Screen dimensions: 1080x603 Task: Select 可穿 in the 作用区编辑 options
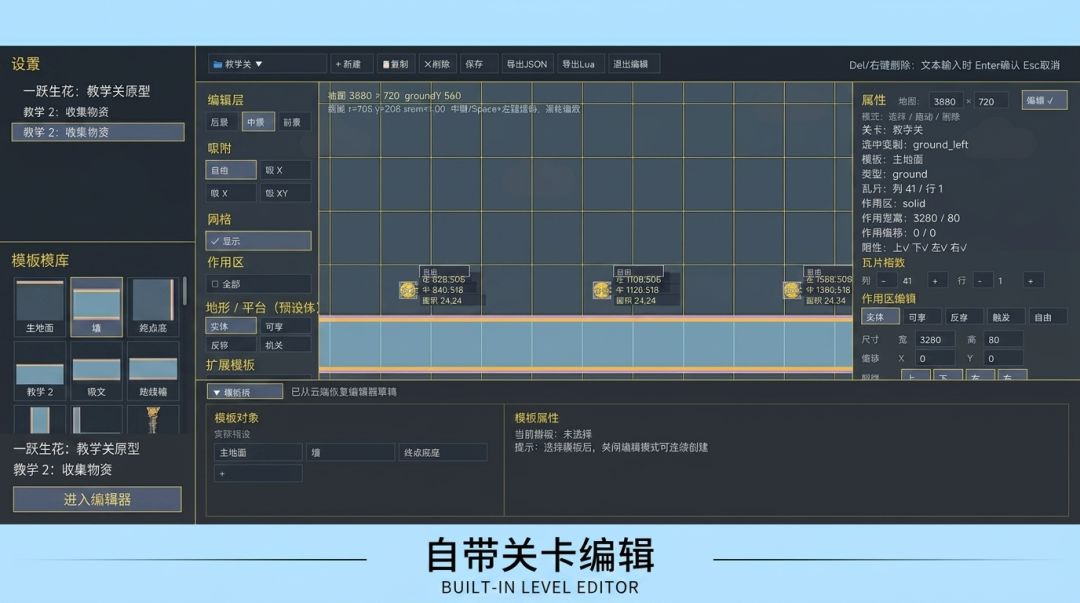921,317
